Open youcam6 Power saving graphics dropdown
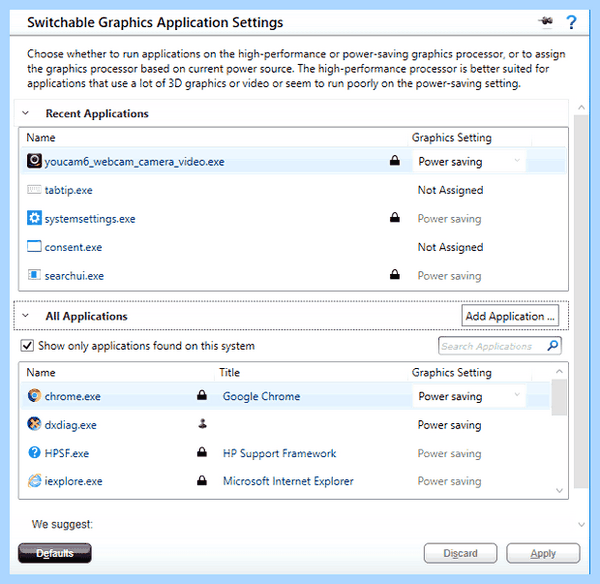Viewport: 600px width, 584px height. click(x=469, y=161)
